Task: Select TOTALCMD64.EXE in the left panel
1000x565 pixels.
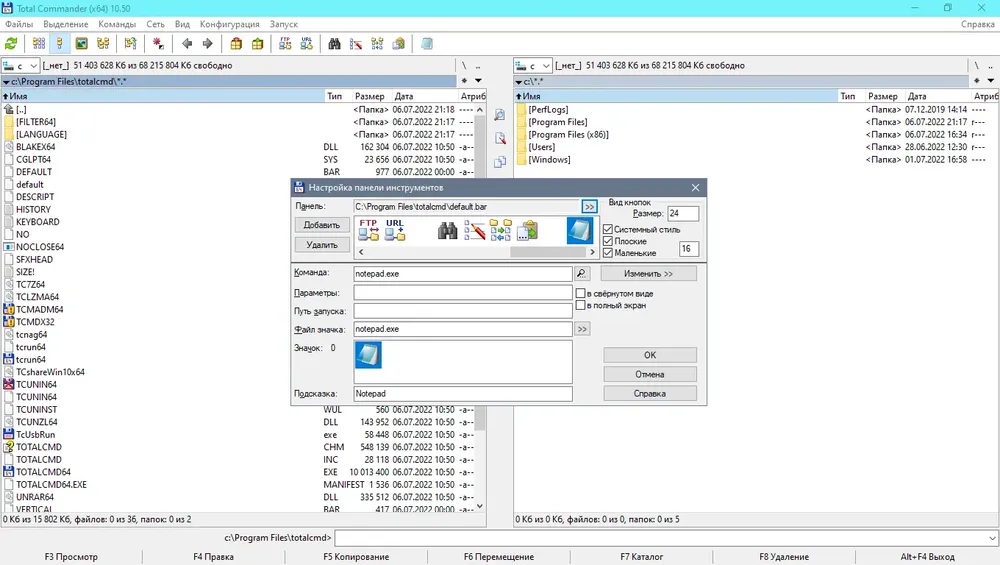Action: pyautogui.click(x=51, y=485)
